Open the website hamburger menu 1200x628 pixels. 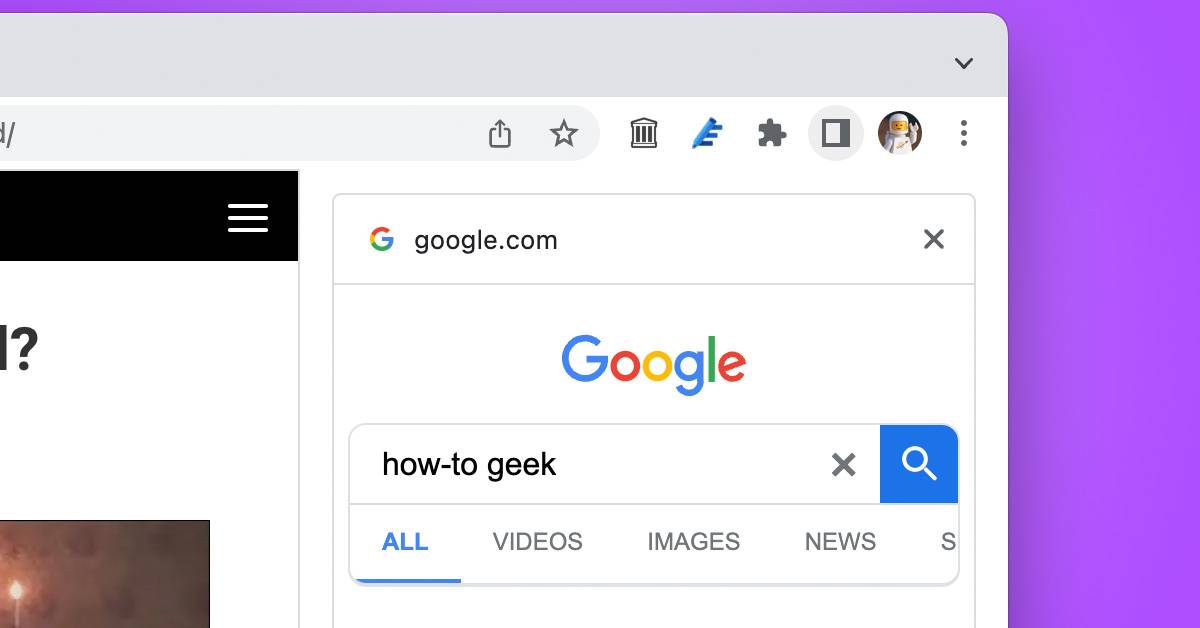pyautogui.click(x=248, y=218)
